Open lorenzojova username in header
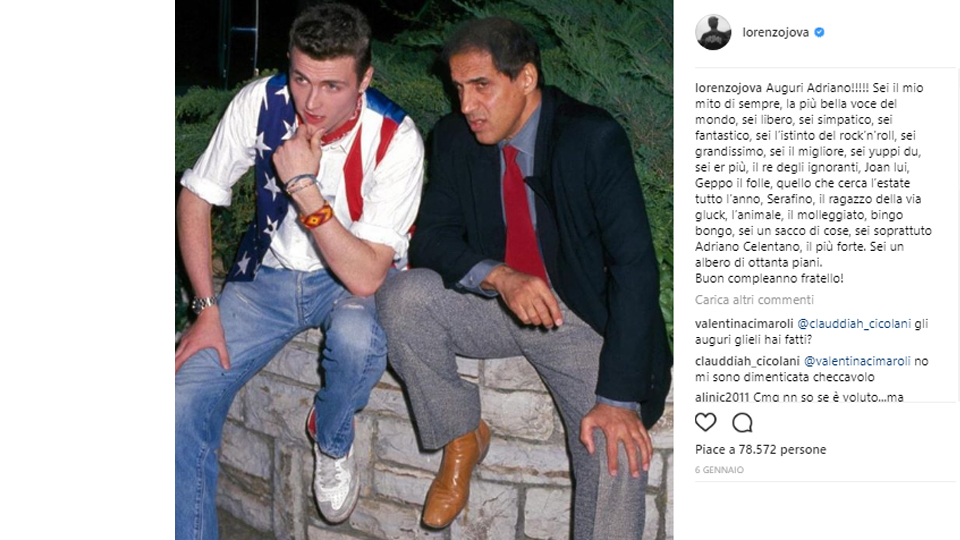This screenshot has width=960, height=540. pyautogui.click(x=776, y=32)
